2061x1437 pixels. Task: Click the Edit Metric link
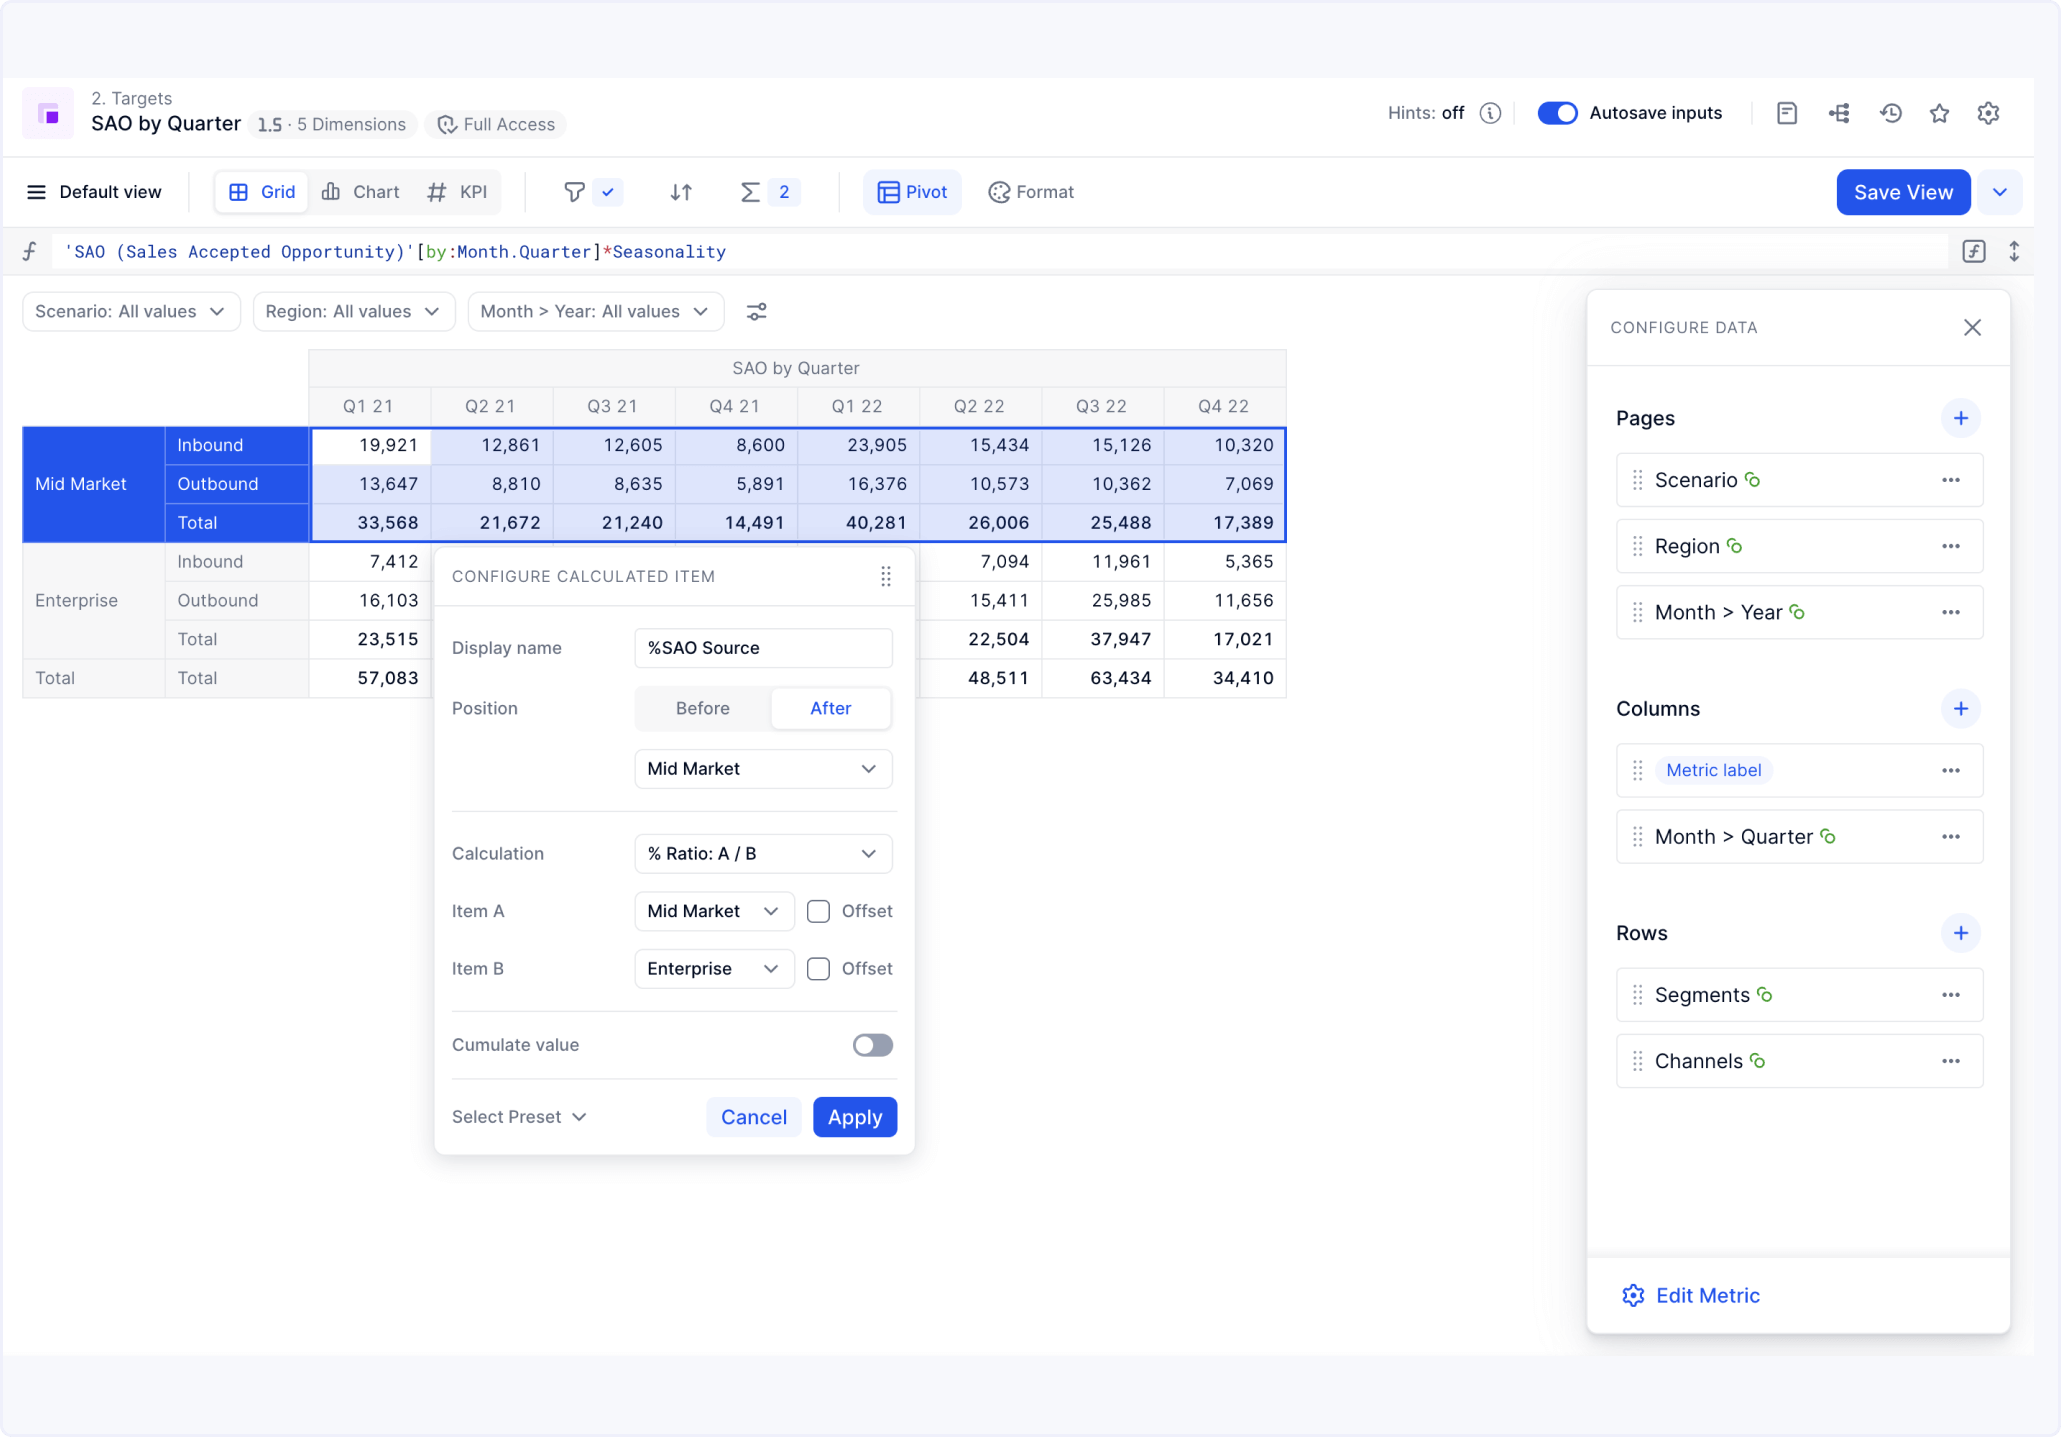1707,1295
